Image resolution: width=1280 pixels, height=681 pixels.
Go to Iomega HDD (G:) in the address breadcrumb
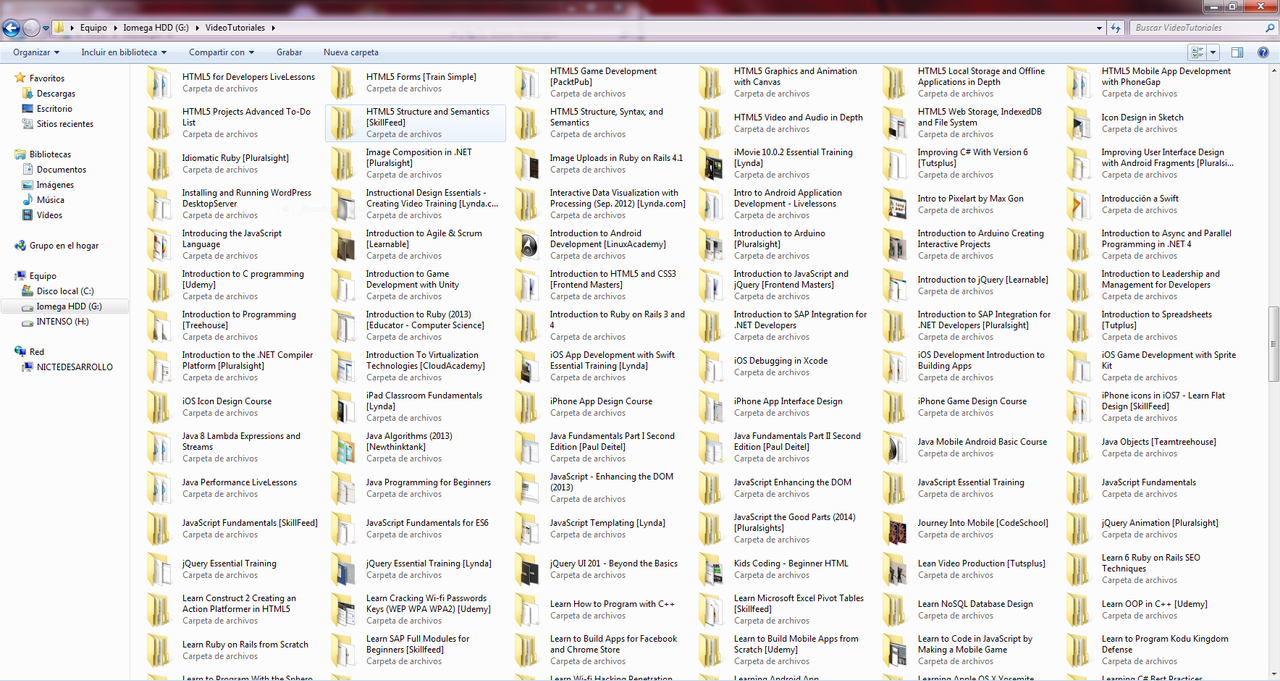pyautogui.click(x=156, y=28)
